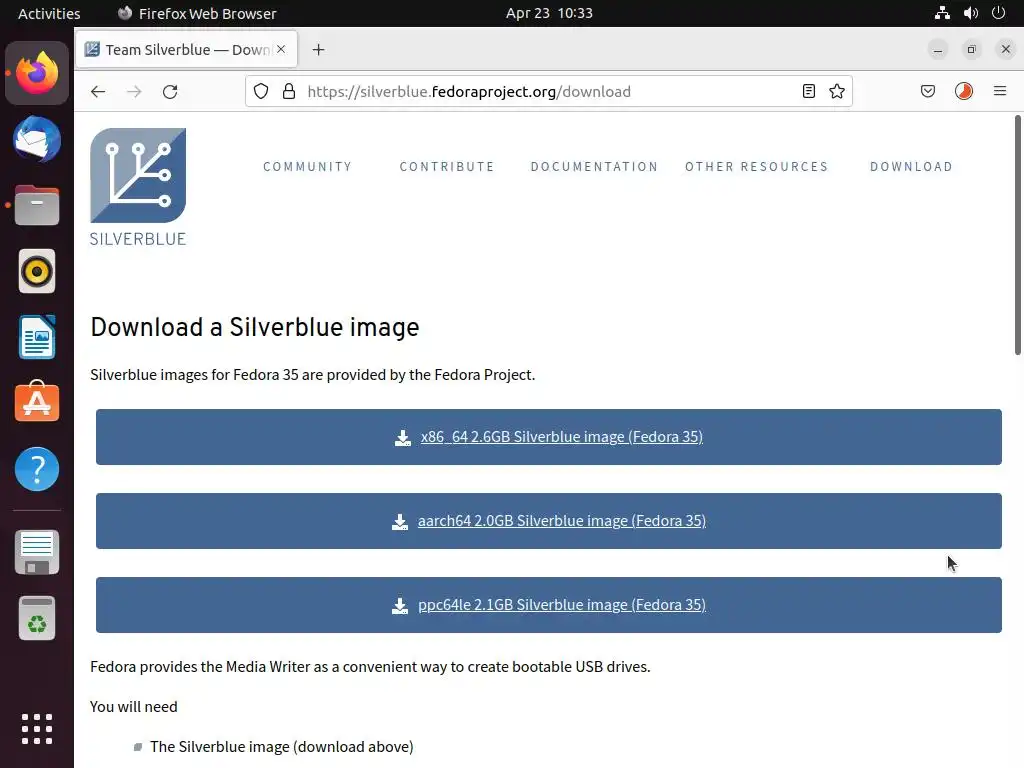Click the aarch64 download arrow icon

pos(400,522)
